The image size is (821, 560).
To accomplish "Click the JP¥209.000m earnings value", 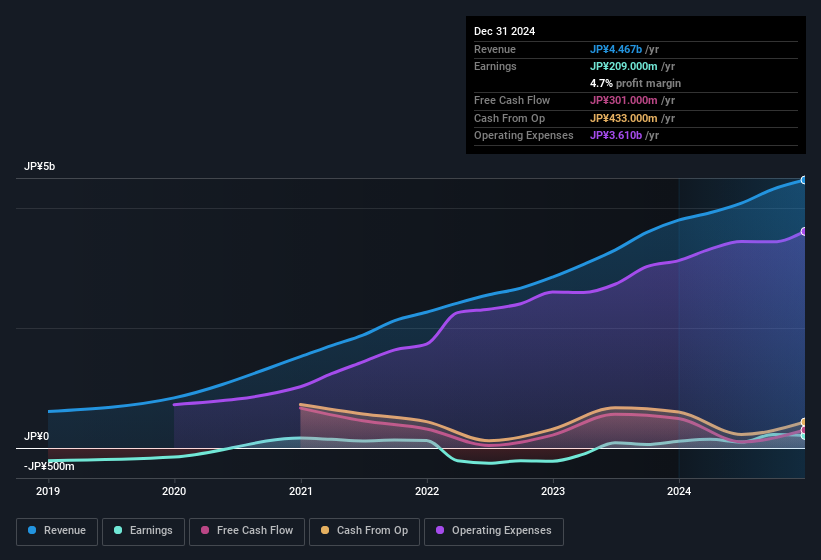I will coord(624,66).
